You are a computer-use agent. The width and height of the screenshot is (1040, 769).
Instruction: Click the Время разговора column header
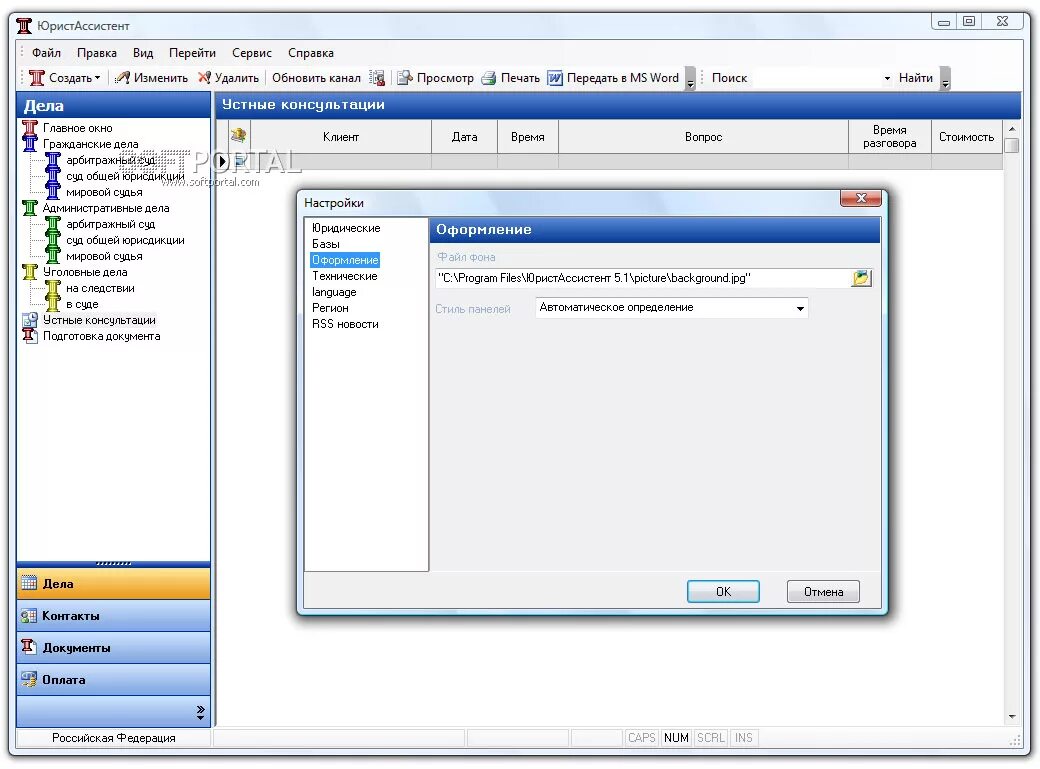point(889,137)
